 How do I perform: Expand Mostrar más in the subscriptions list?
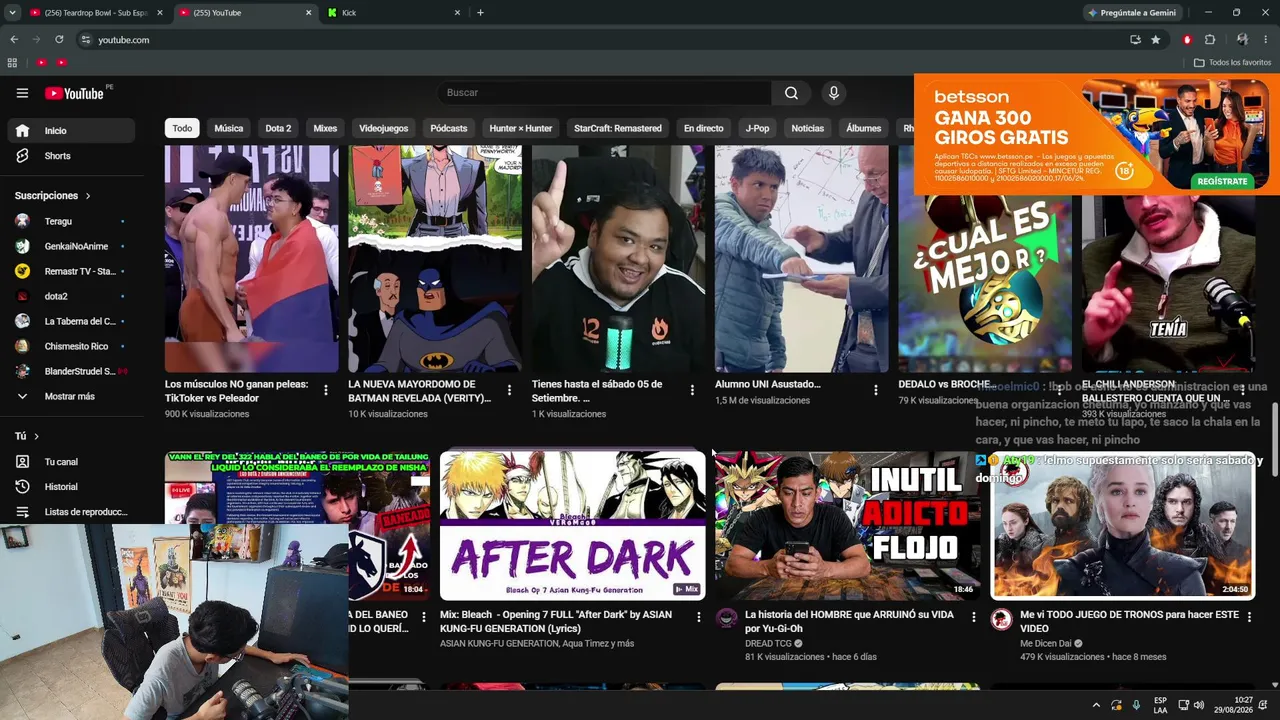point(68,396)
